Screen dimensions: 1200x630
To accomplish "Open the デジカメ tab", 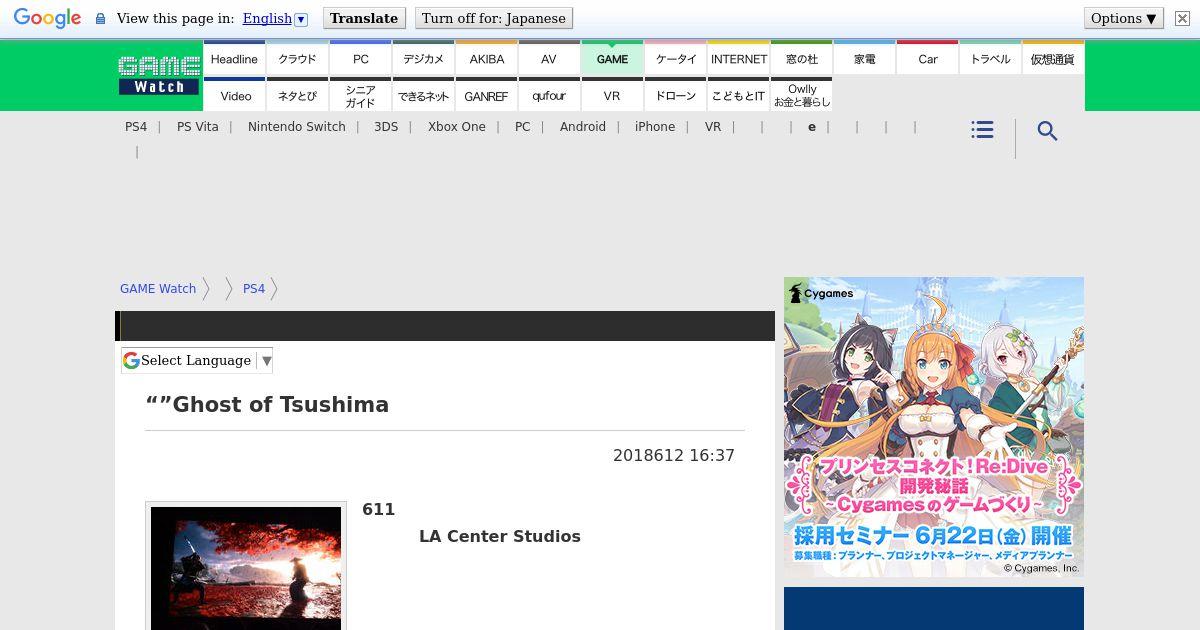I will tap(423, 58).
